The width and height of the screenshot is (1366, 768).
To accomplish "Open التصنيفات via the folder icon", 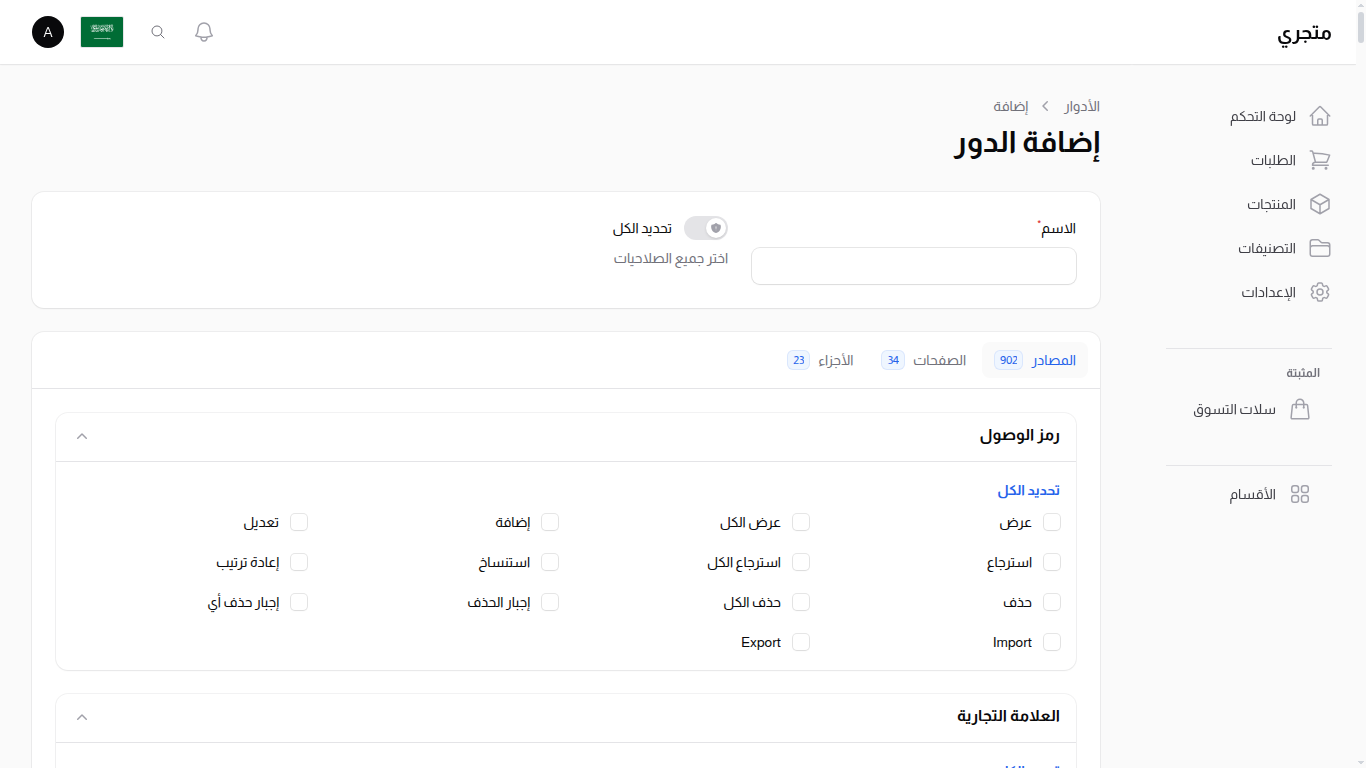I will [x=1320, y=248].
